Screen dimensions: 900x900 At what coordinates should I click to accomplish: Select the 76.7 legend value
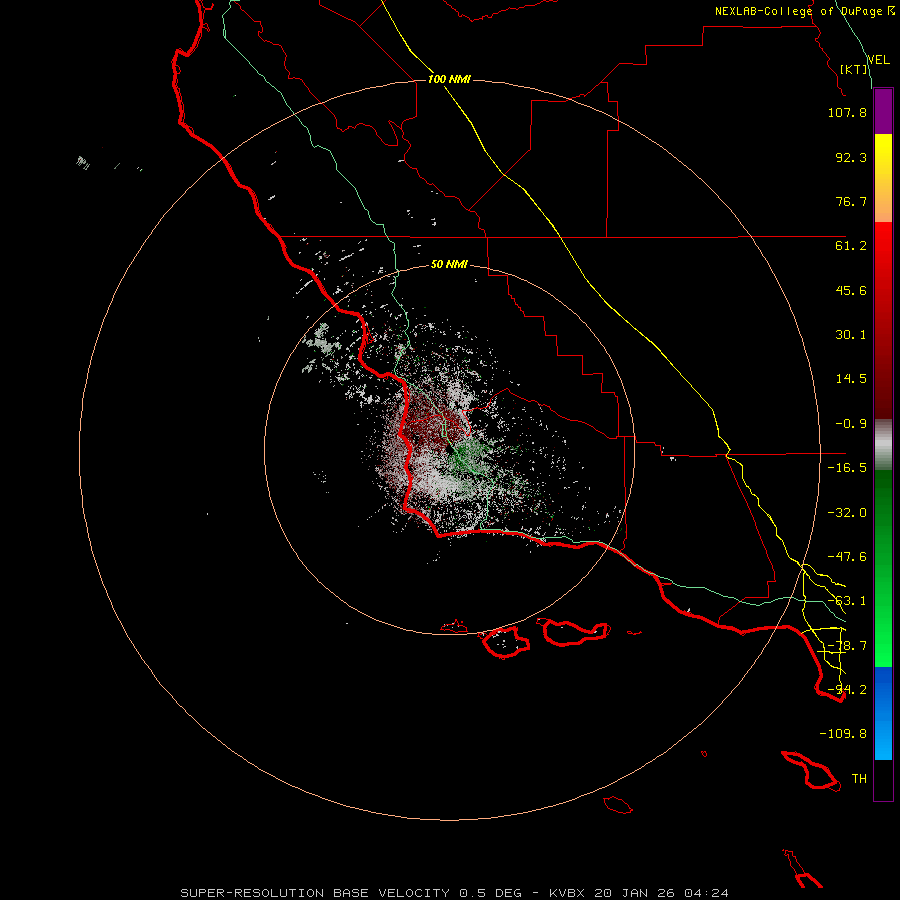pyautogui.click(x=851, y=201)
